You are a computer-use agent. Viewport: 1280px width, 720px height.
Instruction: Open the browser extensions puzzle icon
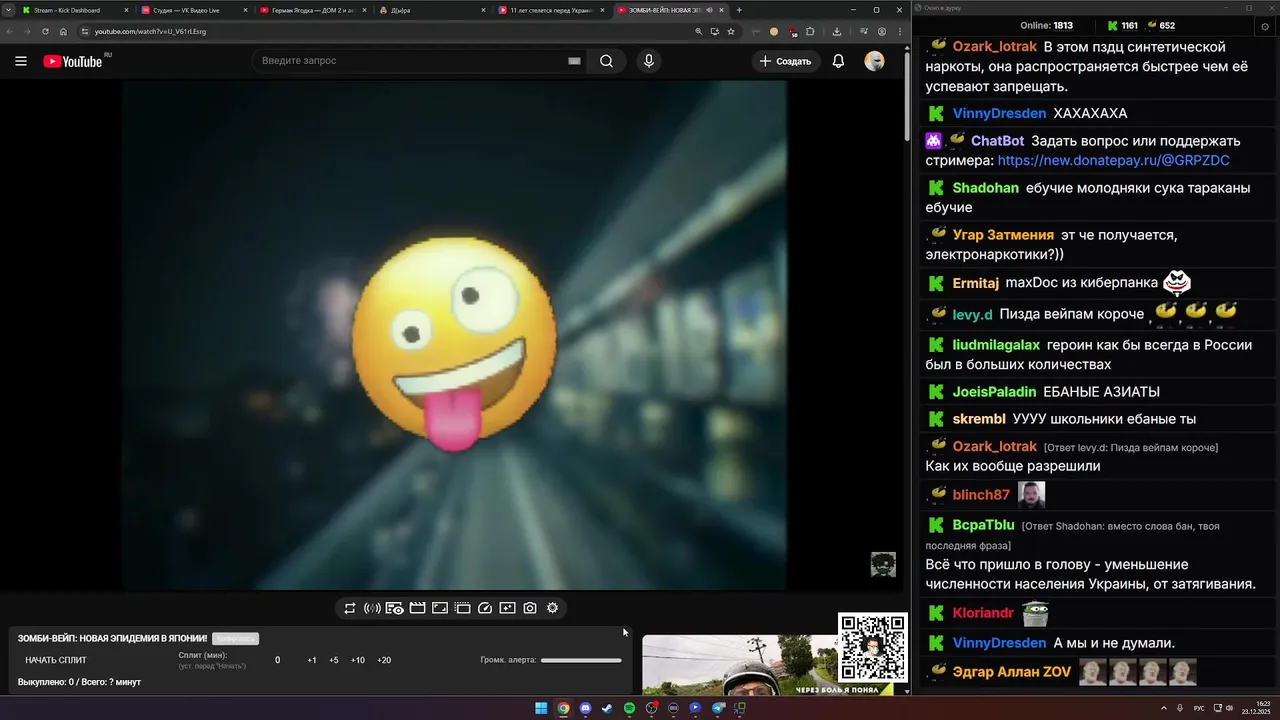(810, 31)
